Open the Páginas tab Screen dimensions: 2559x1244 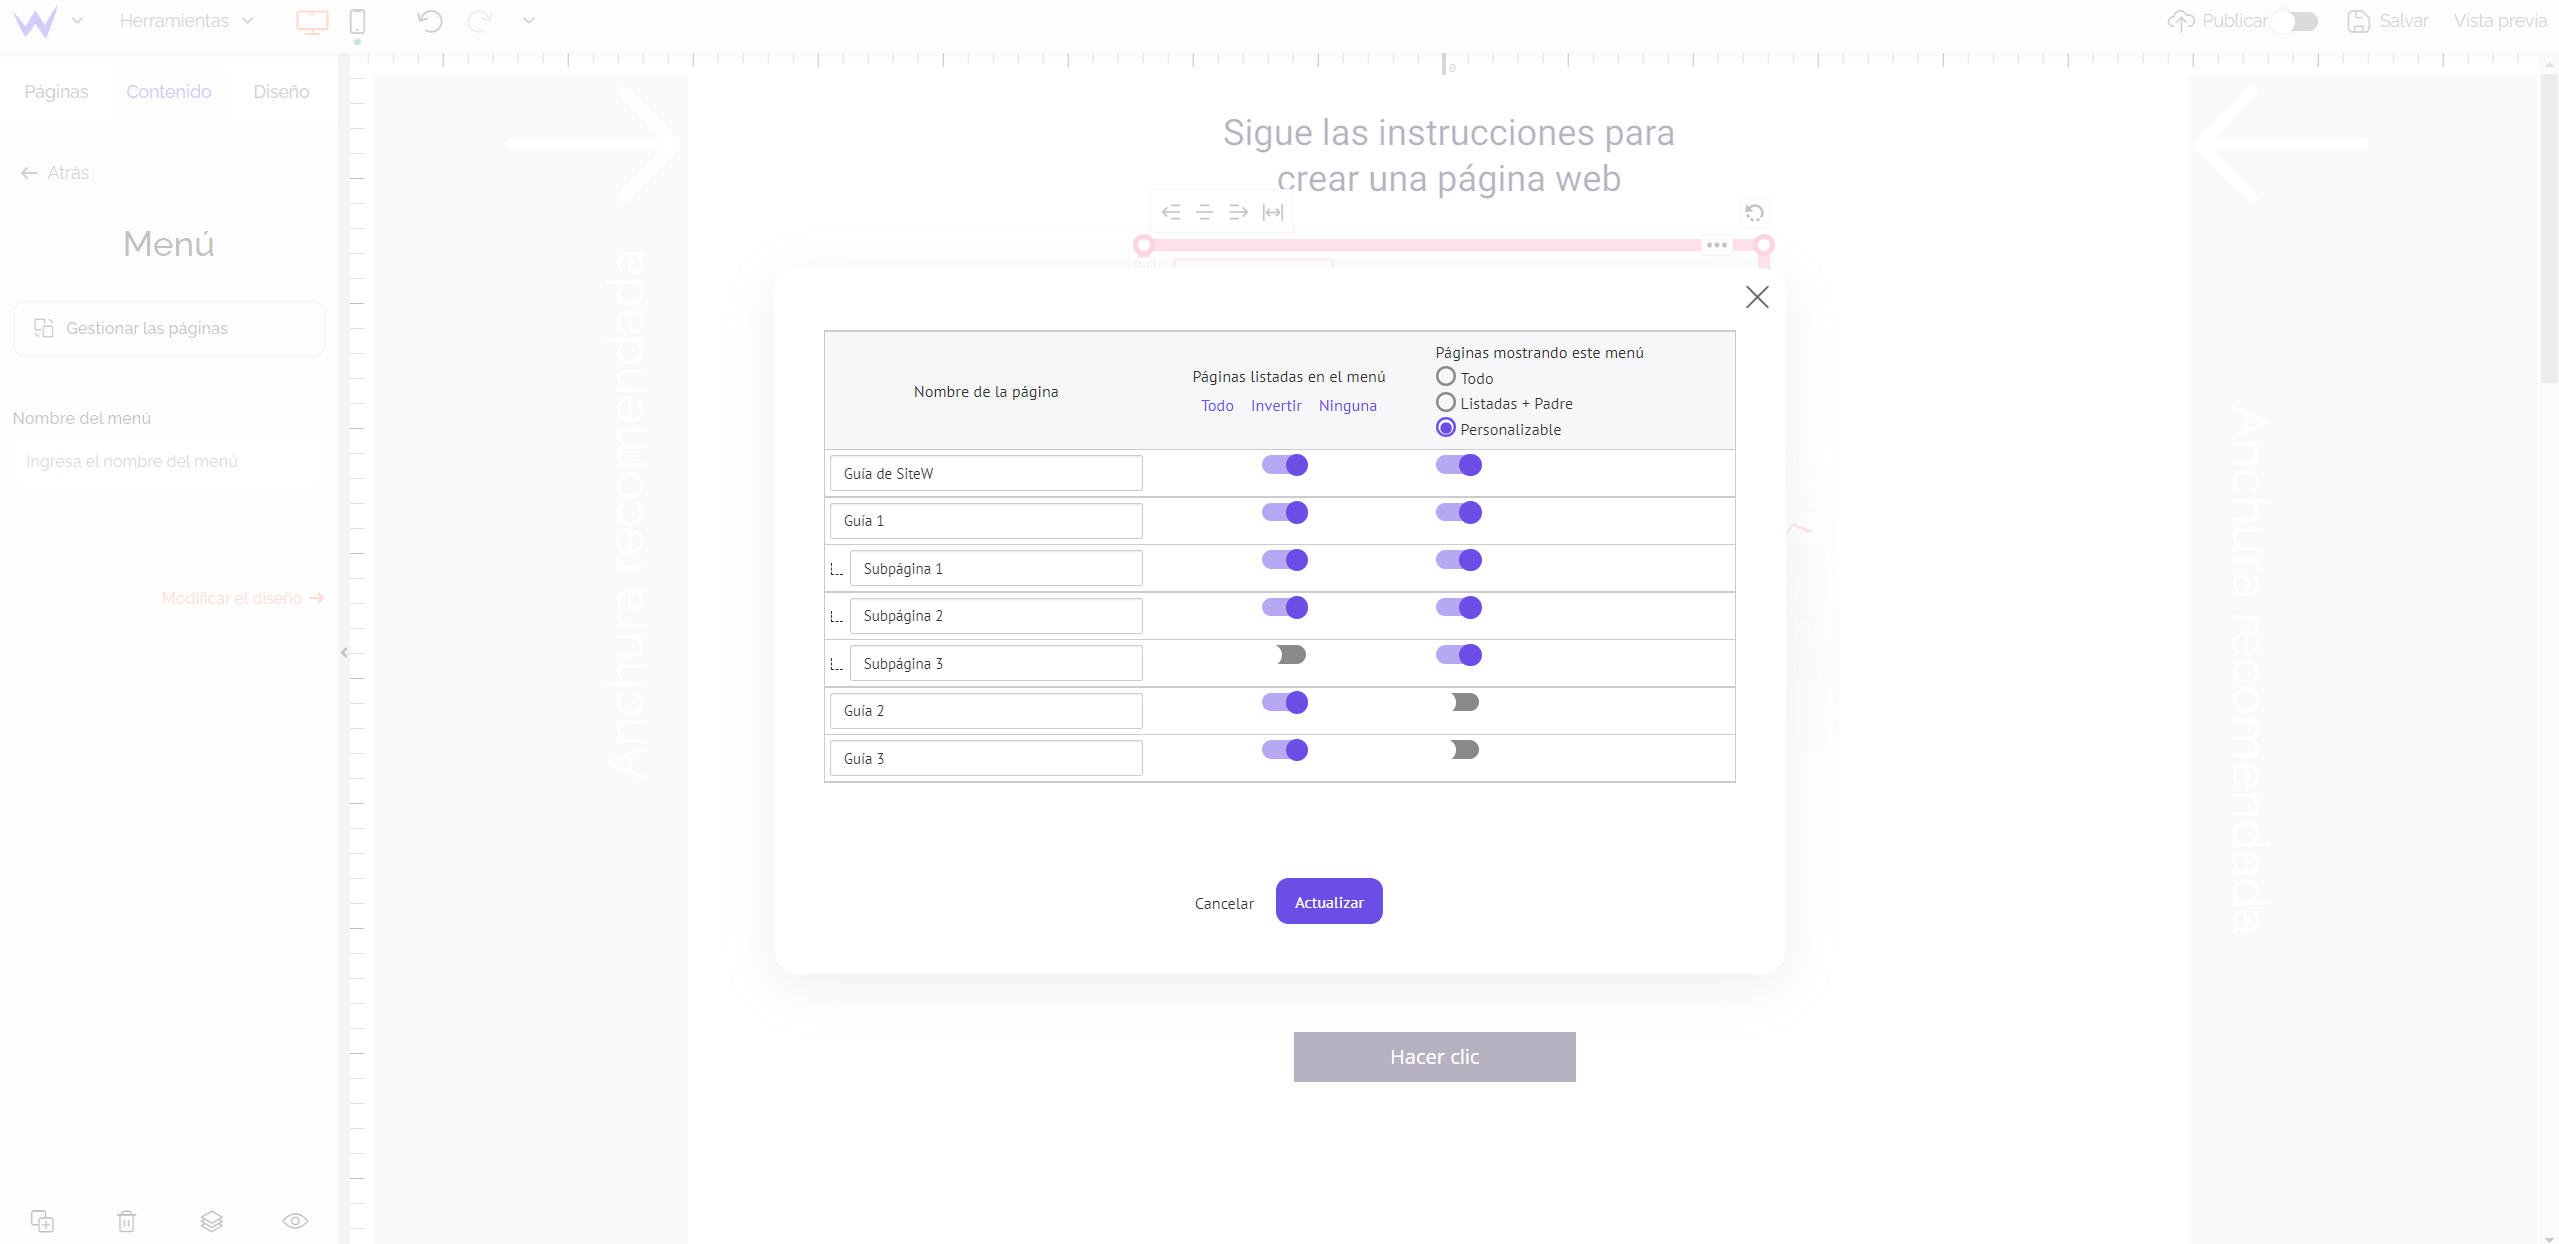pos(56,92)
